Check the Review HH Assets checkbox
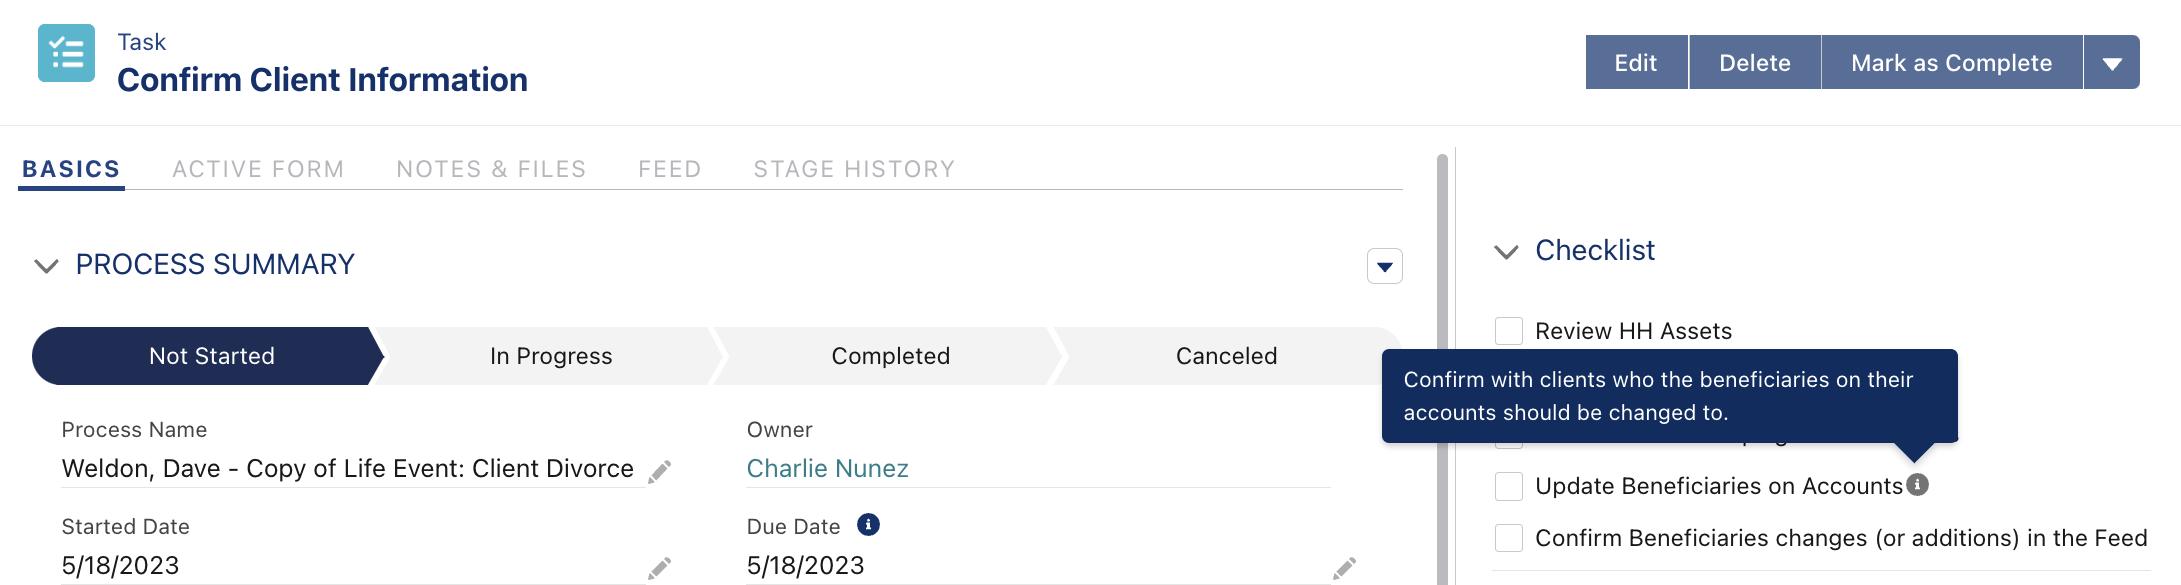The image size is (2181, 585). [1509, 331]
